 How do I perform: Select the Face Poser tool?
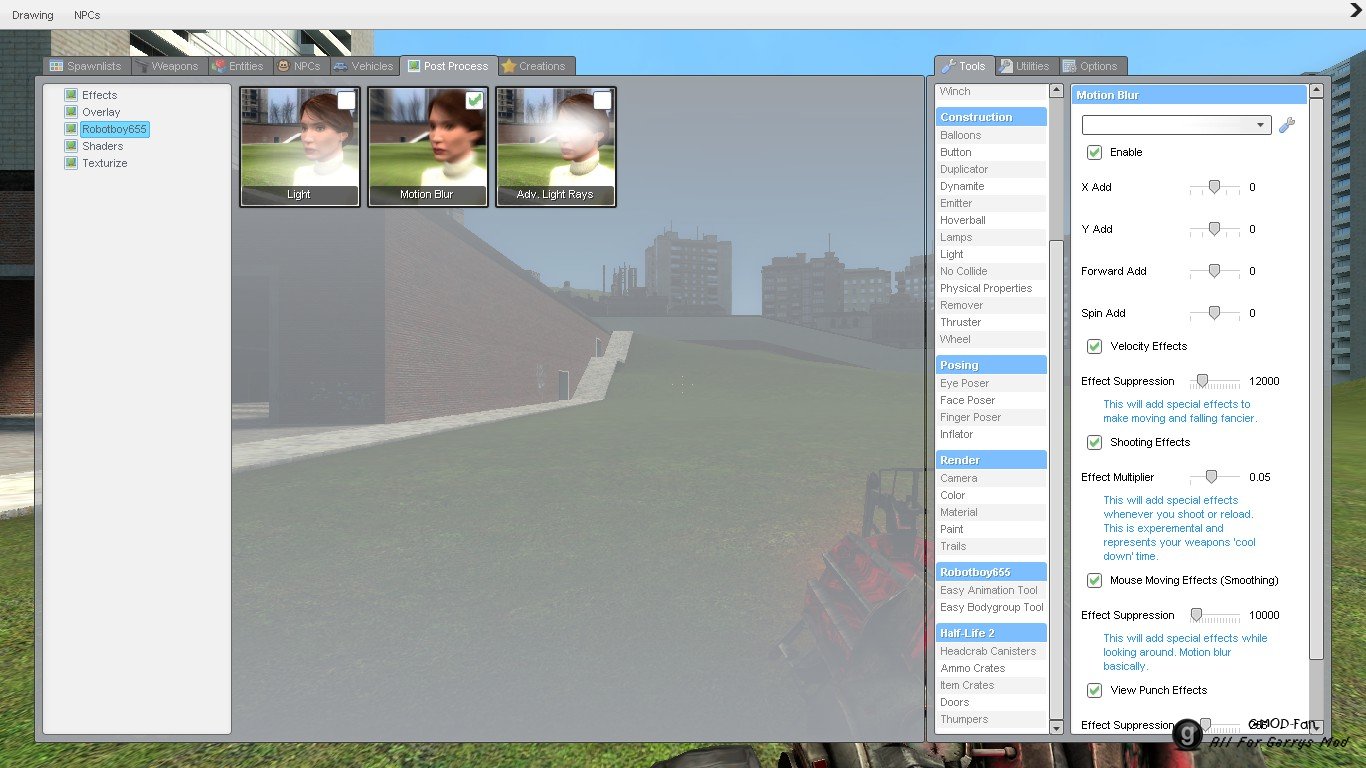[991, 400]
